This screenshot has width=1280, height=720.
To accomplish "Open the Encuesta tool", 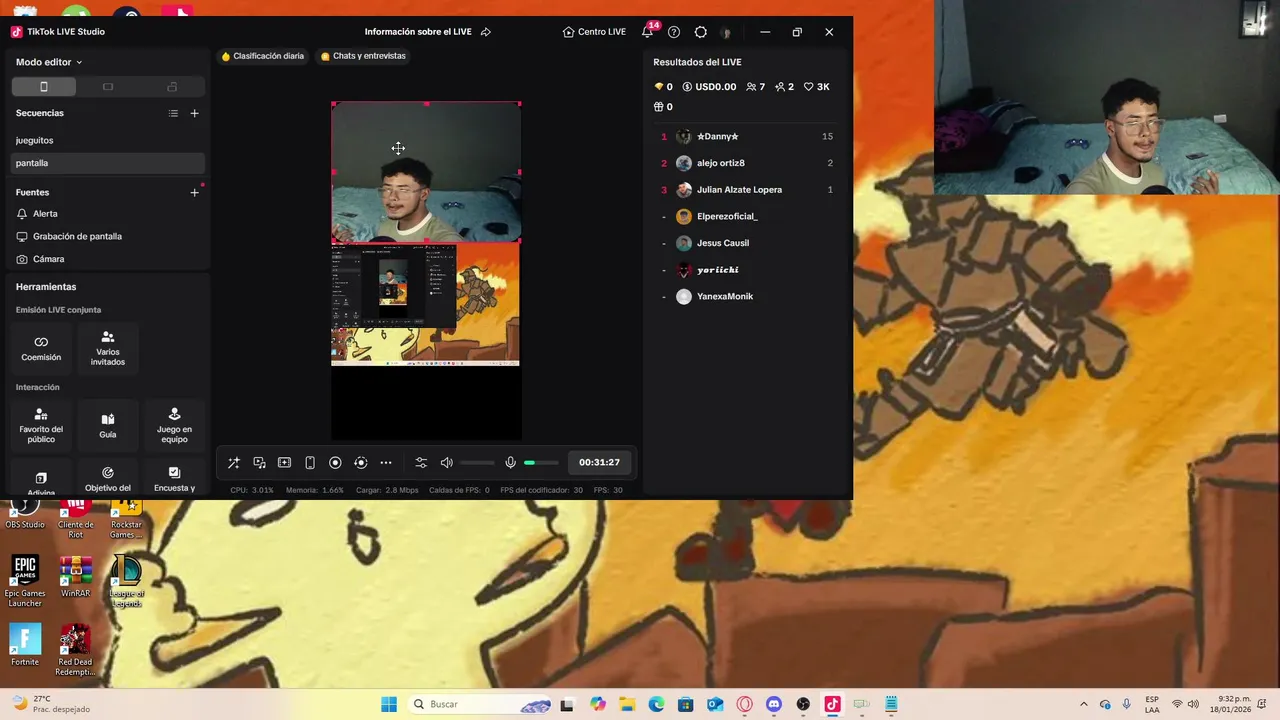I will (x=174, y=478).
